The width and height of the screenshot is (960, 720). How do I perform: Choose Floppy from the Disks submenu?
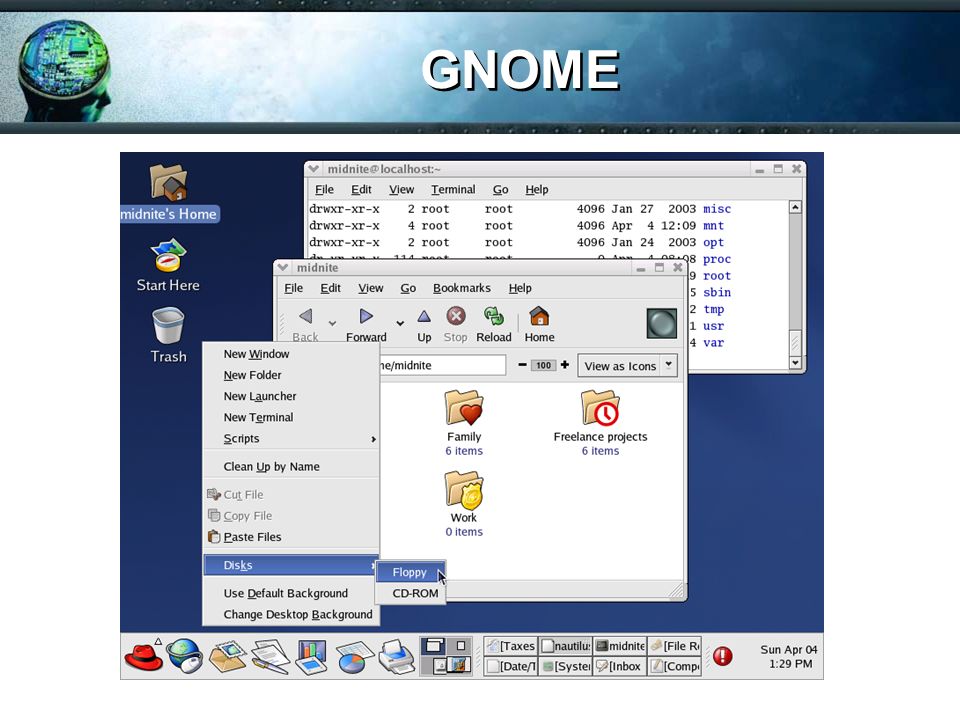tap(410, 572)
